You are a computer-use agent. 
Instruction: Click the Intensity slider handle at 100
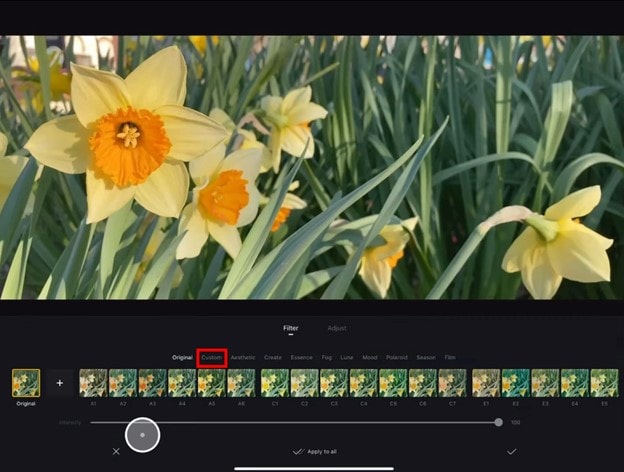tap(498, 422)
